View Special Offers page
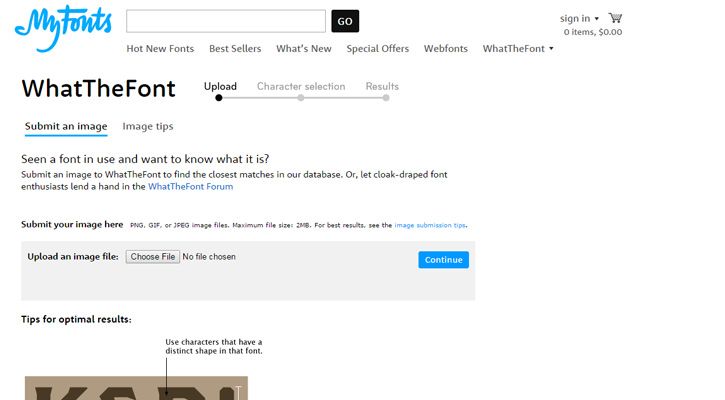Screen dimensions: 725x400 [x=378, y=49]
